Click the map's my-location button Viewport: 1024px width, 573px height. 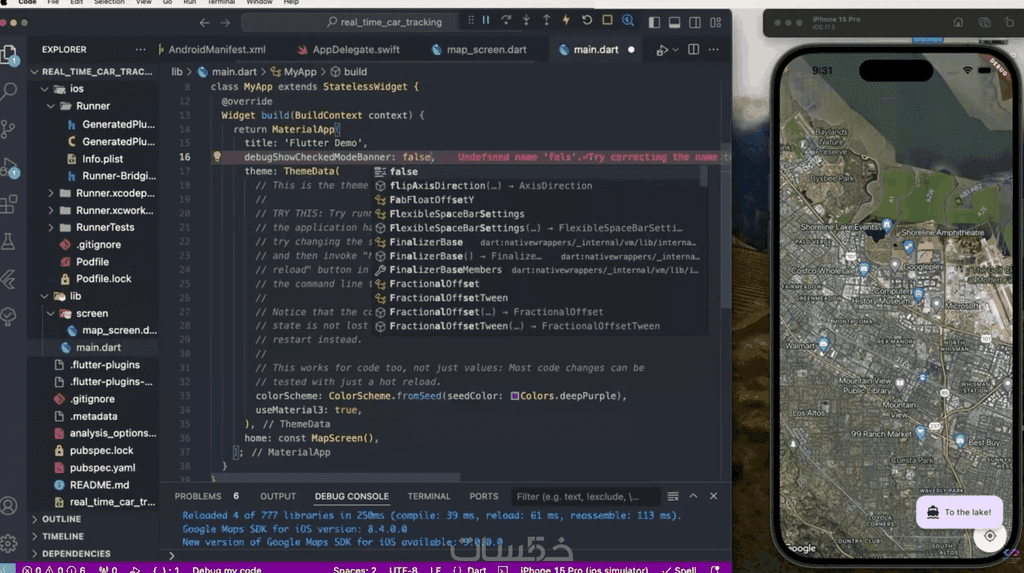click(989, 536)
